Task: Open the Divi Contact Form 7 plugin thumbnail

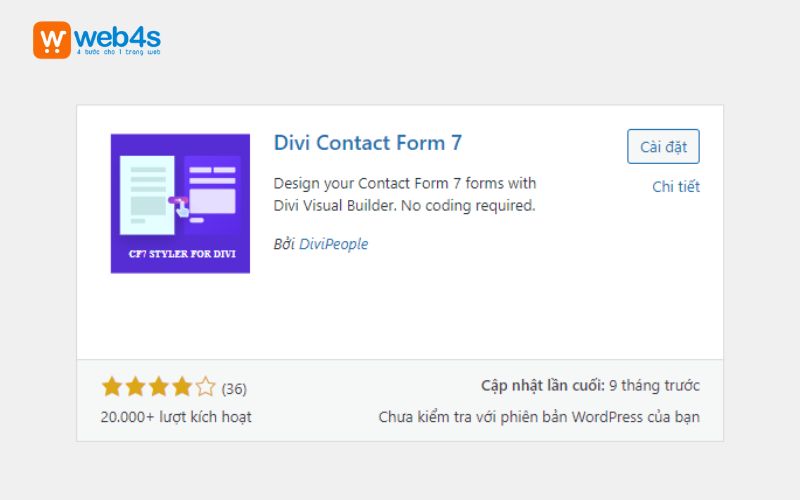Action: [x=180, y=203]
